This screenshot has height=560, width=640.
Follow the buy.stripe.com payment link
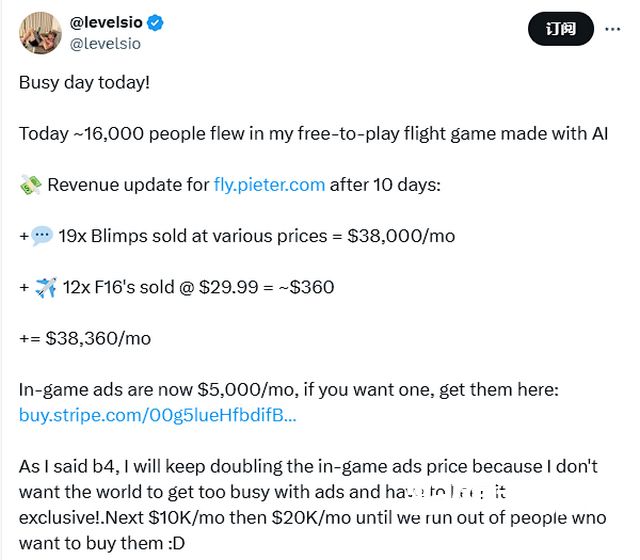pyautogui.click(x=157, y=414)
